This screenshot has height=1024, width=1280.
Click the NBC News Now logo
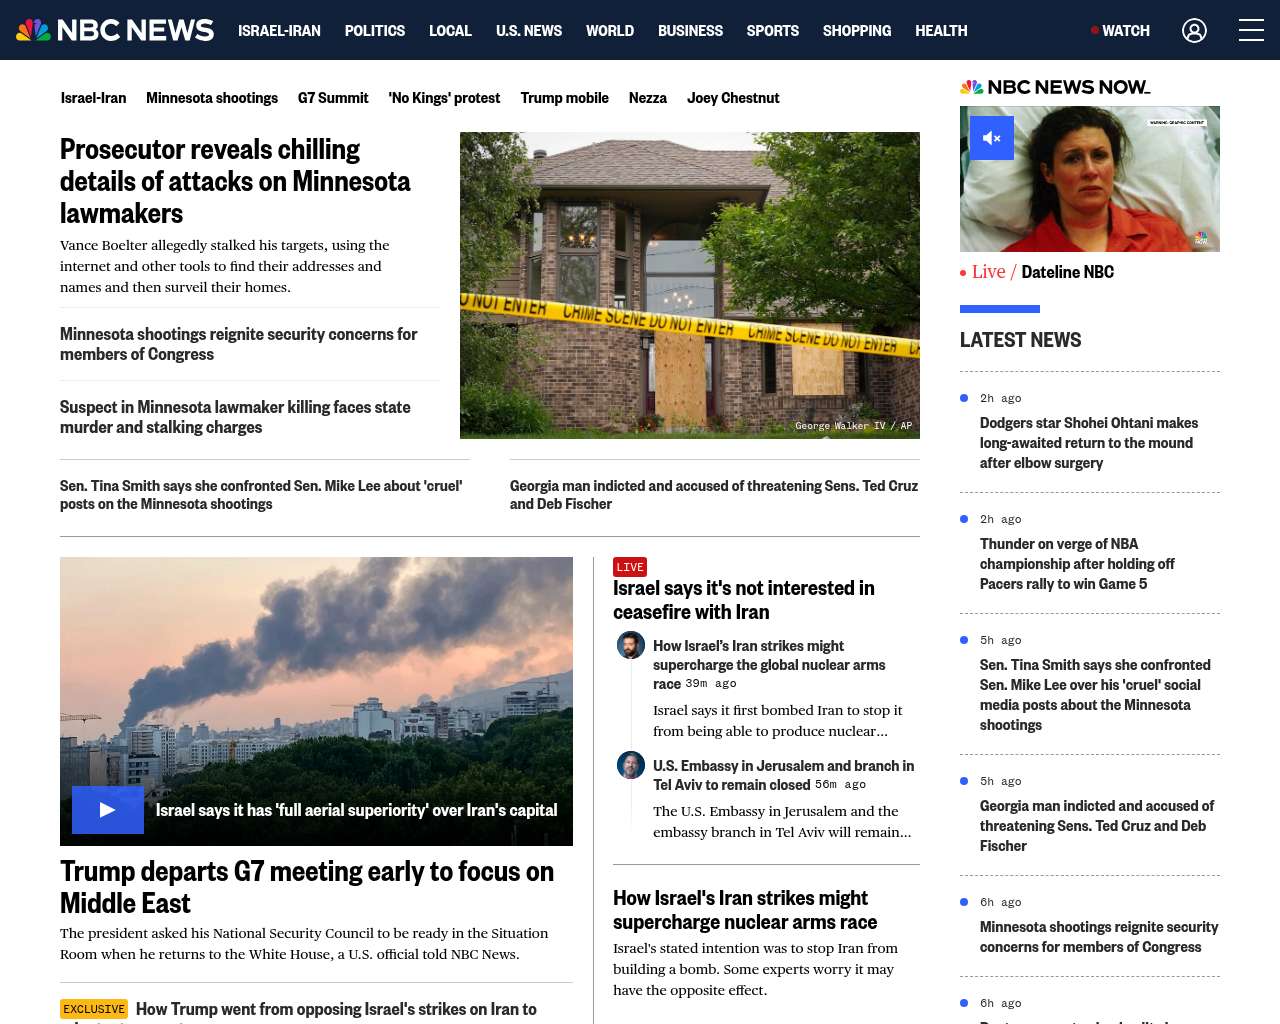(1055, 87)
